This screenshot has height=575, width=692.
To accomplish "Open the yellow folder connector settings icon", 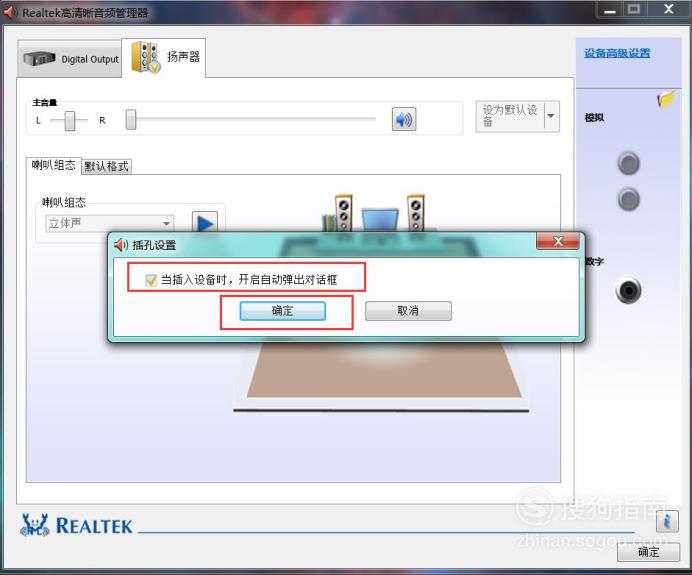I will click(666, 99).
